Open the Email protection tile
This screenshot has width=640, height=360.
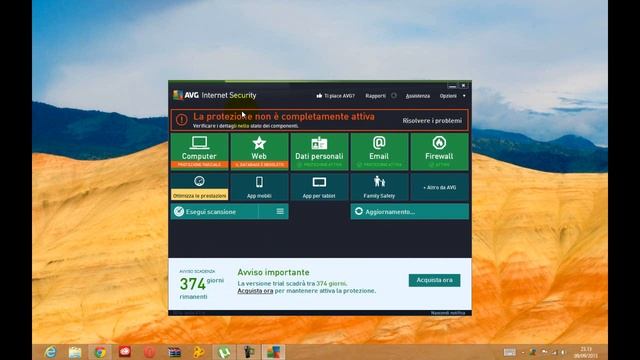tap(379, 151)
